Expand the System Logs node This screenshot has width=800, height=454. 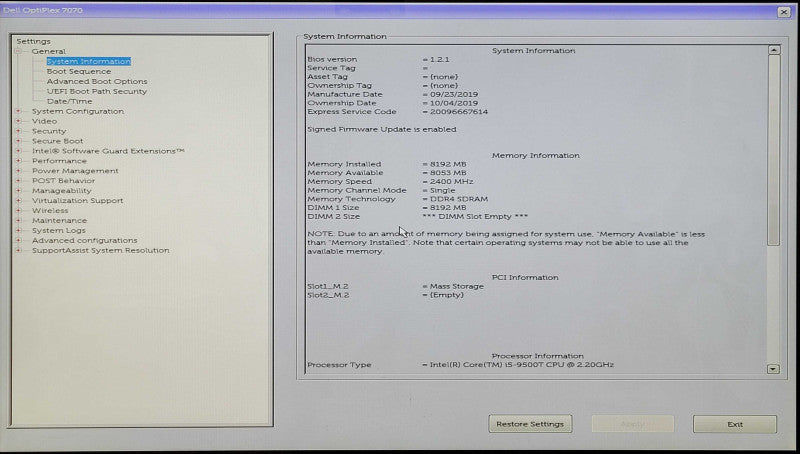pyautogui.click(x=18, y=231)
